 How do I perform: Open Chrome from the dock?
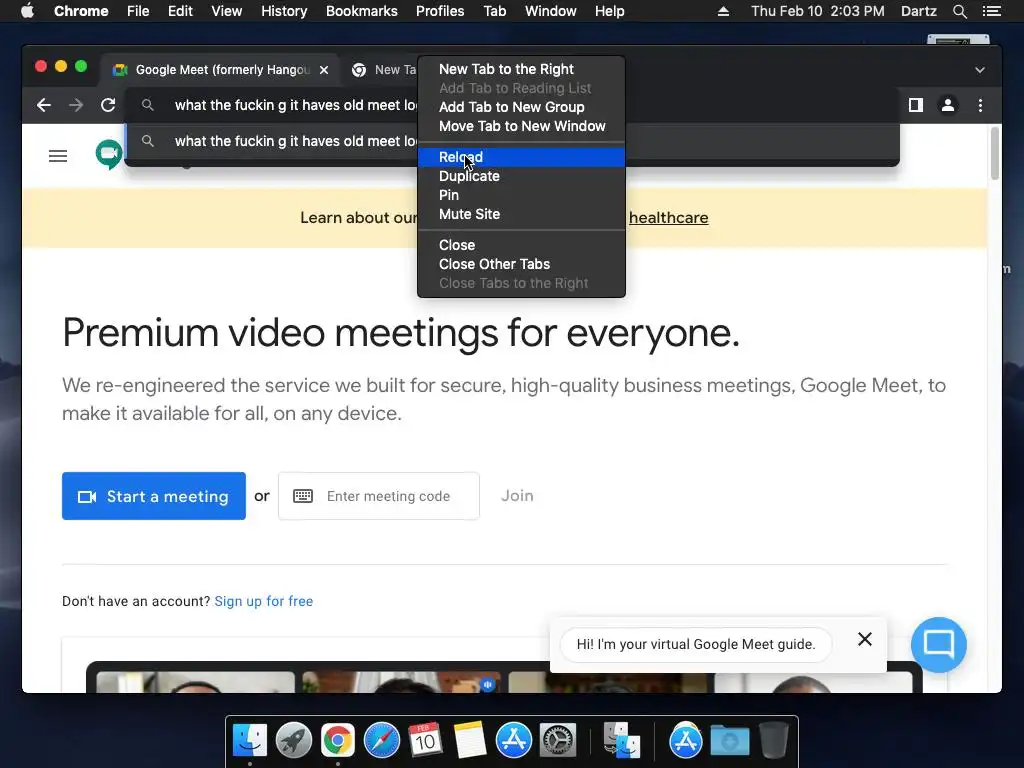338,741
